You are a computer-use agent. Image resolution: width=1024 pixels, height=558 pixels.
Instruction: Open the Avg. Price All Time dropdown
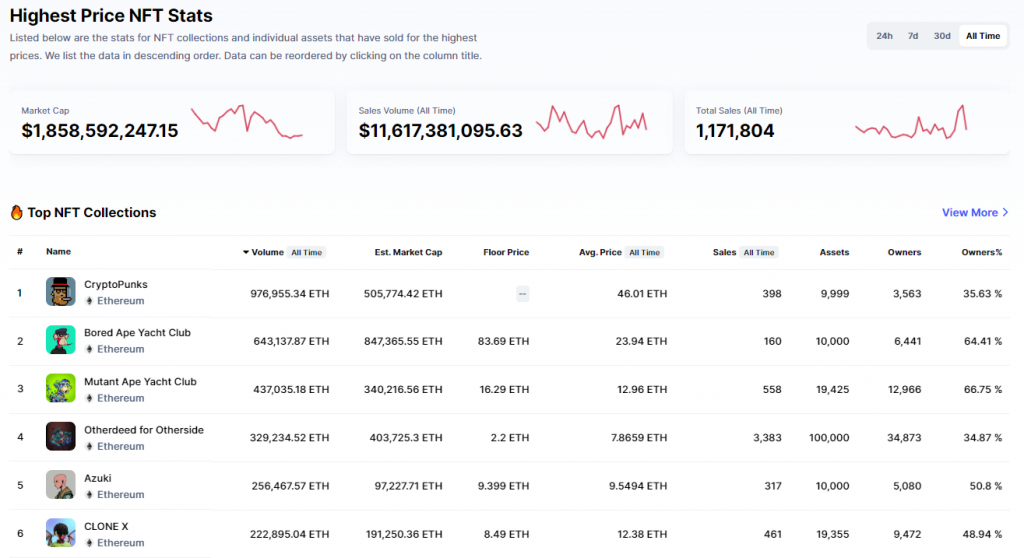click(x=644, y=253)
